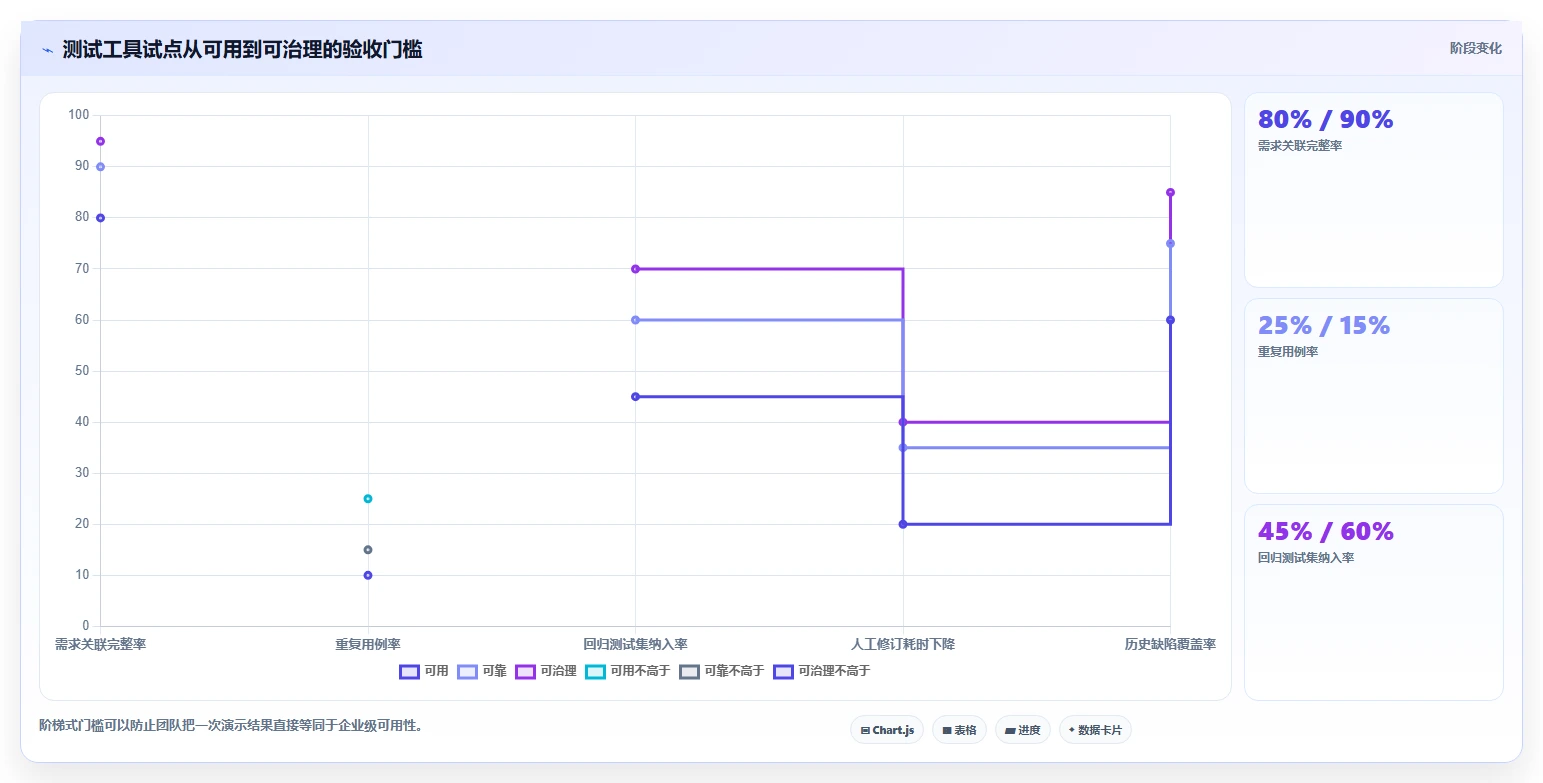Click the 25% / 15% card value

(x=1324, y=325)
